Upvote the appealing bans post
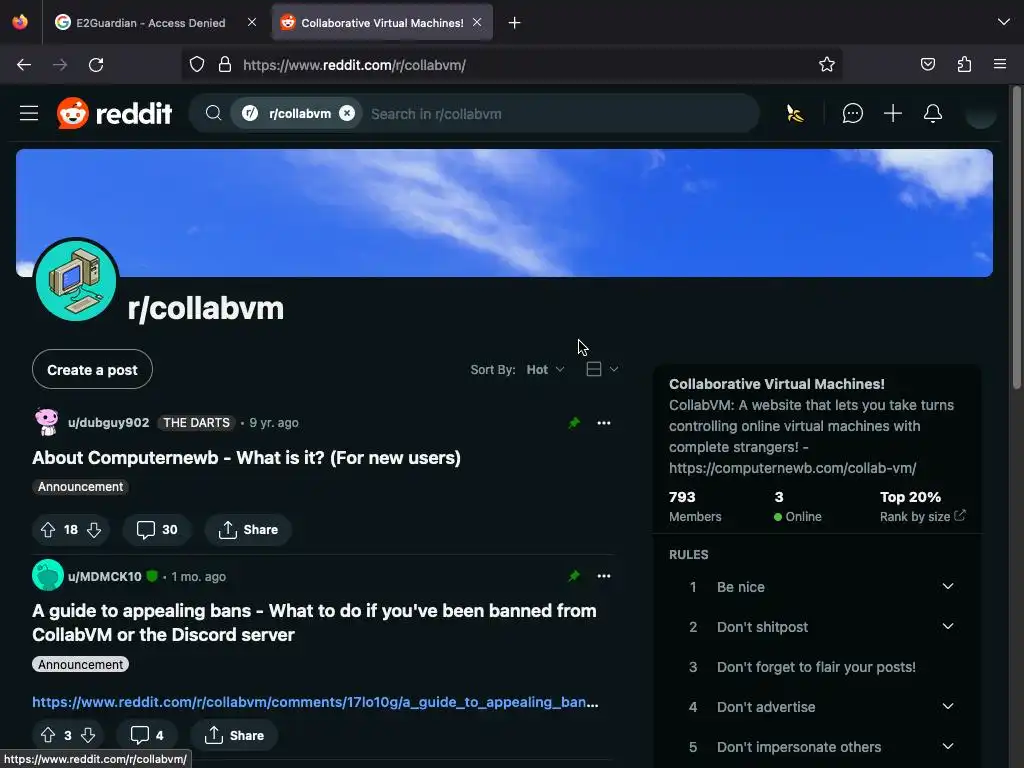The height and width of the screenshot is (768, 1024). [48, 735]
